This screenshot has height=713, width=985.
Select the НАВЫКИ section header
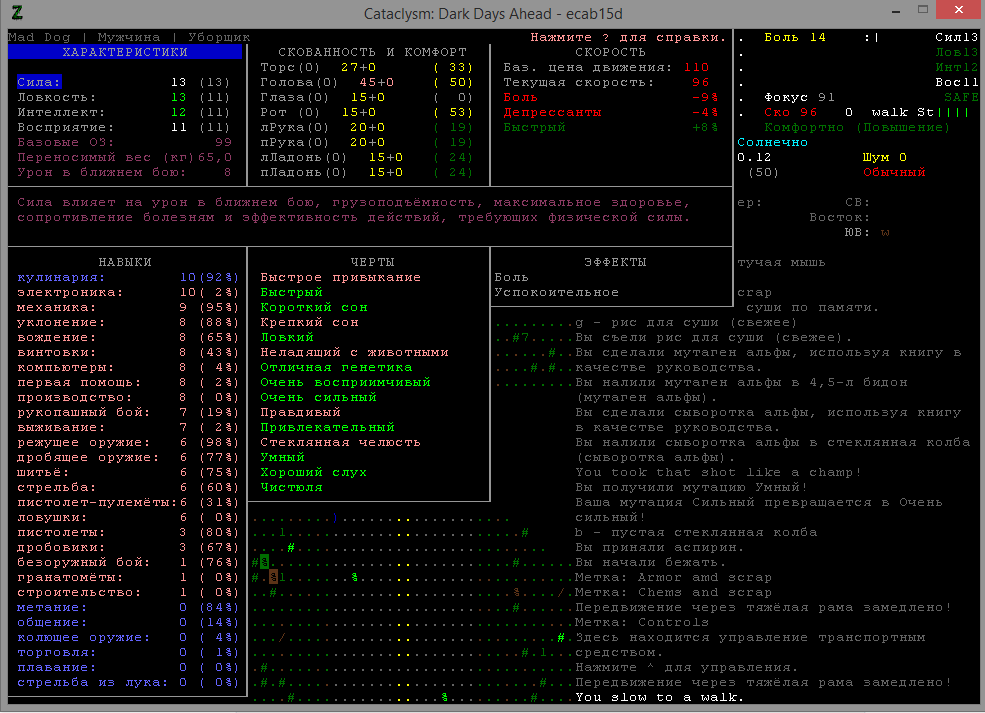[x=125, y=262]
